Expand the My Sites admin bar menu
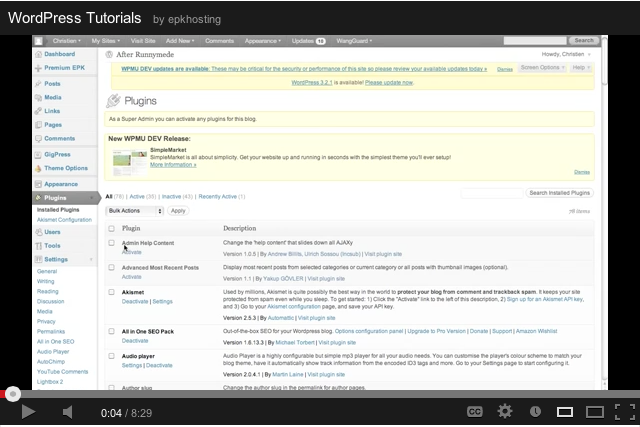Viewport: 640px width, 427px height. click(x=106, y=41)
